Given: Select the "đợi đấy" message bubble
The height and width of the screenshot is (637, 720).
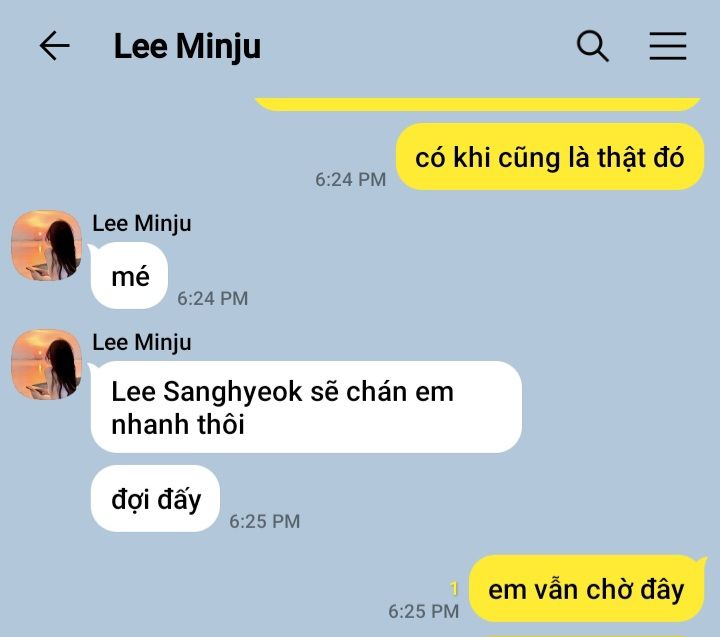Looking at the screenshot, I should point(155,498).
